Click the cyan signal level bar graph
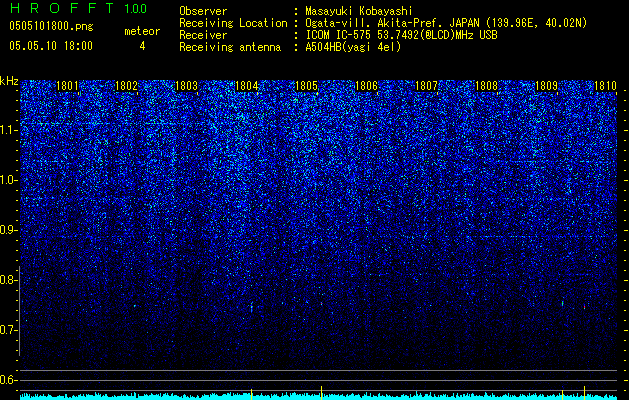The image size is (629, 400). tap(319, 396)
